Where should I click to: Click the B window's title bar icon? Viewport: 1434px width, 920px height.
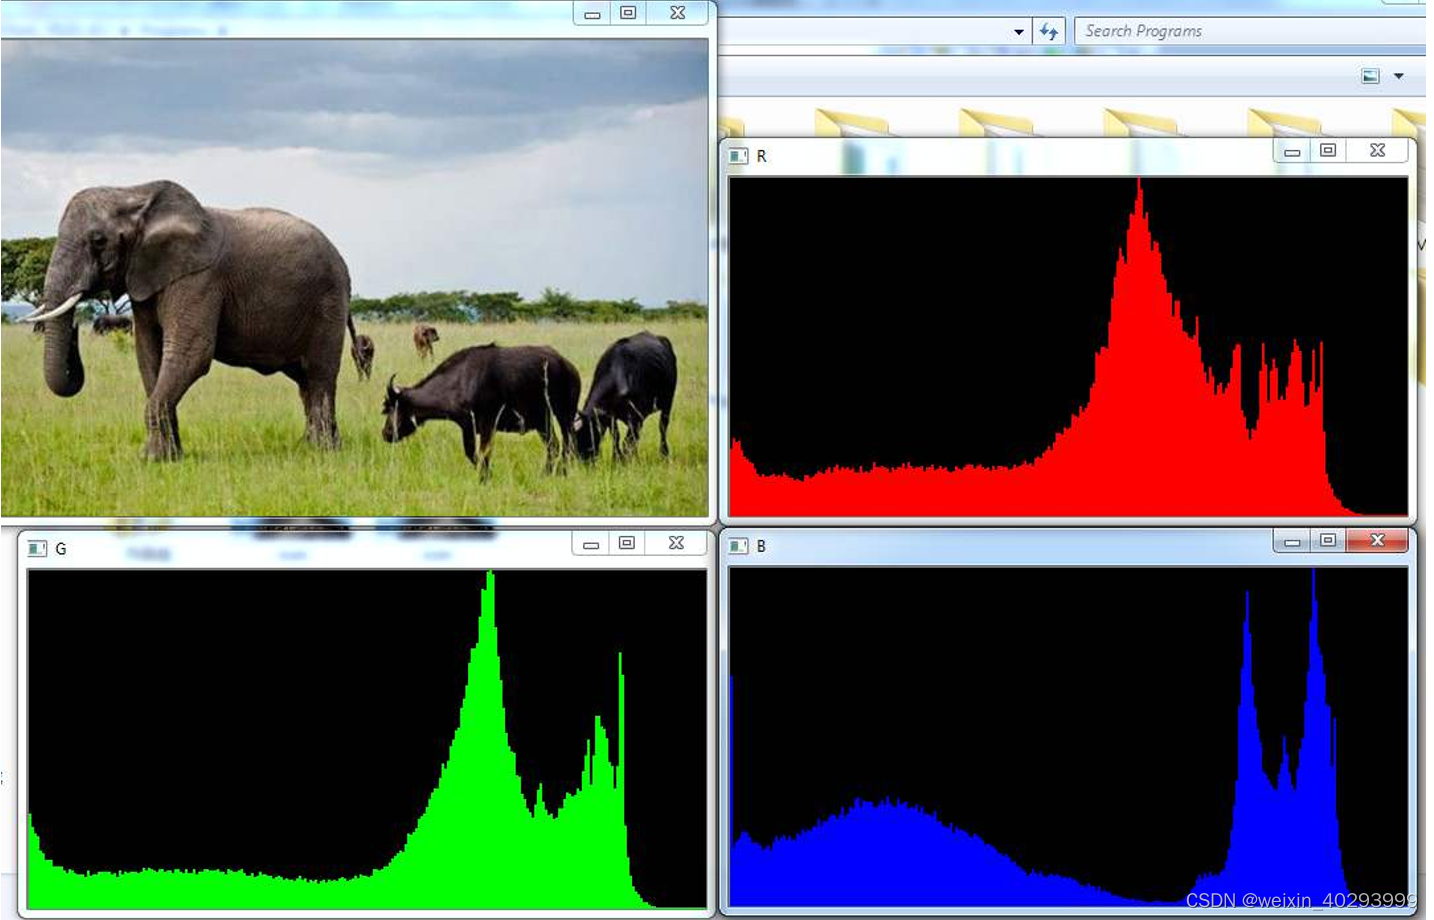point(739,546)
